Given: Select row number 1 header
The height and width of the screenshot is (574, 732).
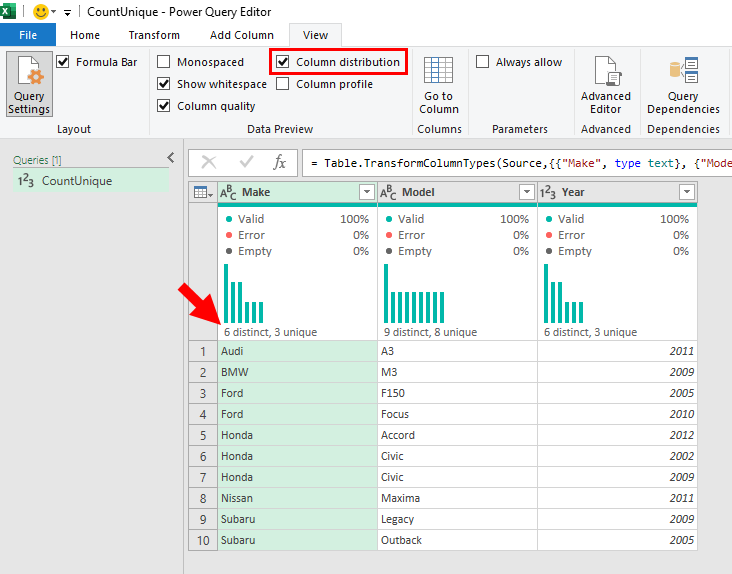Looking at the screenshot, I should point(203,351).
